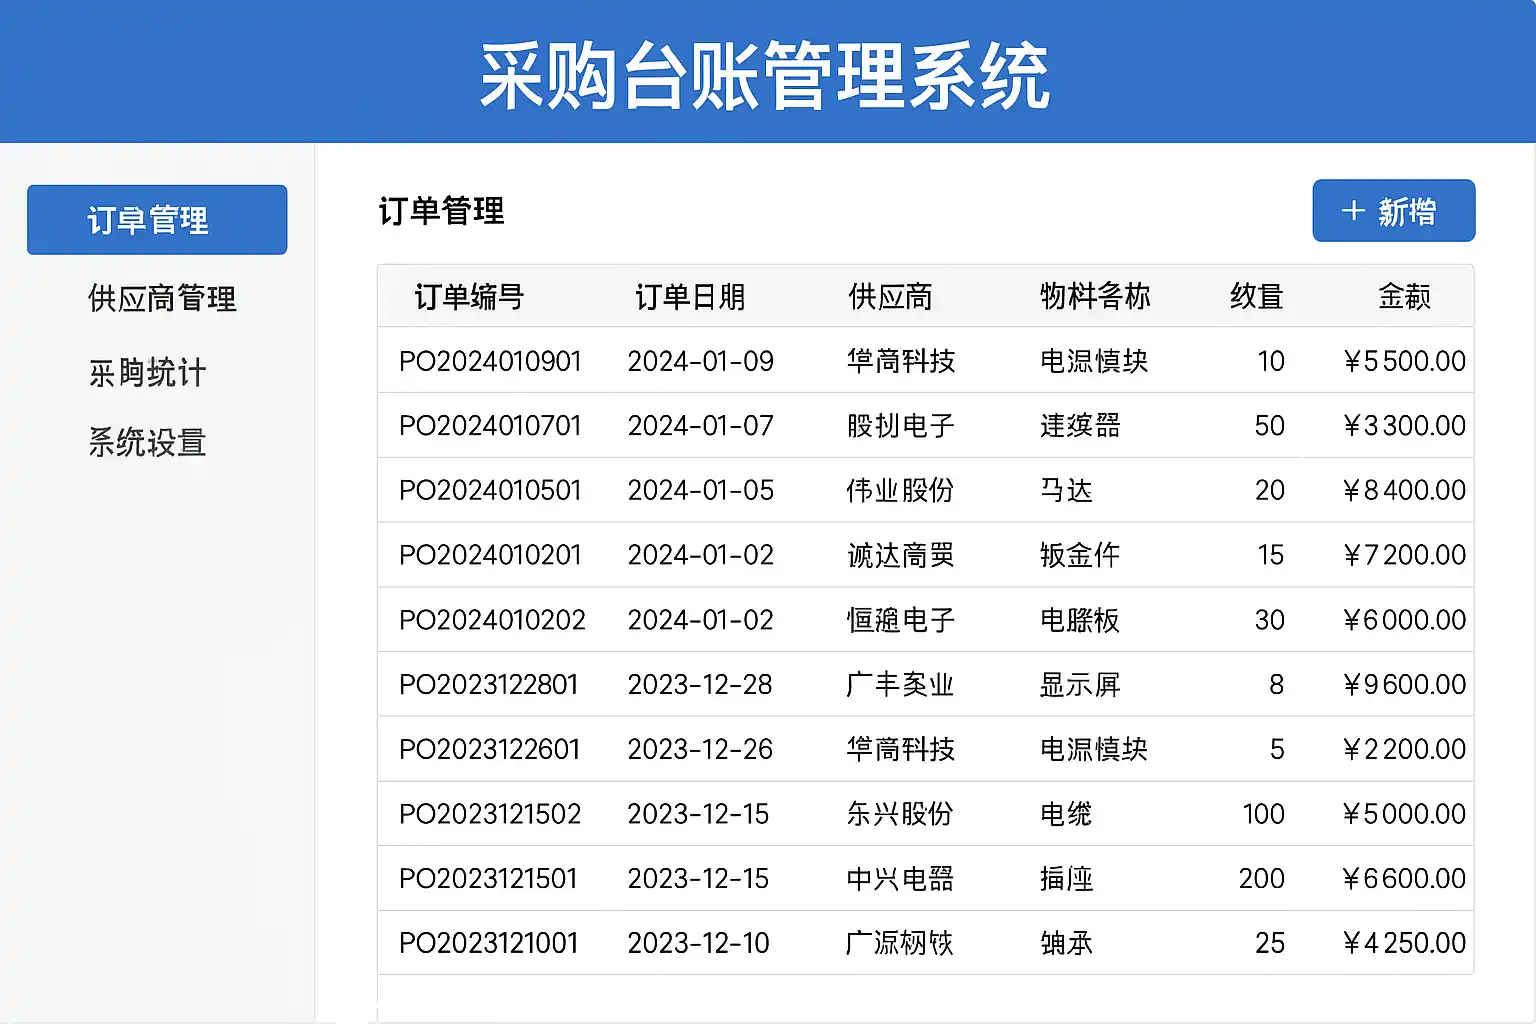
Task: Select order number PO2024010701
Action: point(490,426)
